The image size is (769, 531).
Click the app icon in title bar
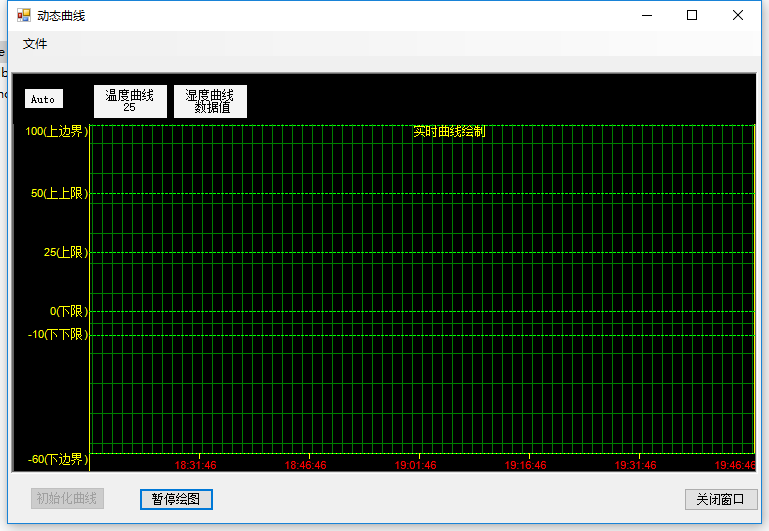24,16
